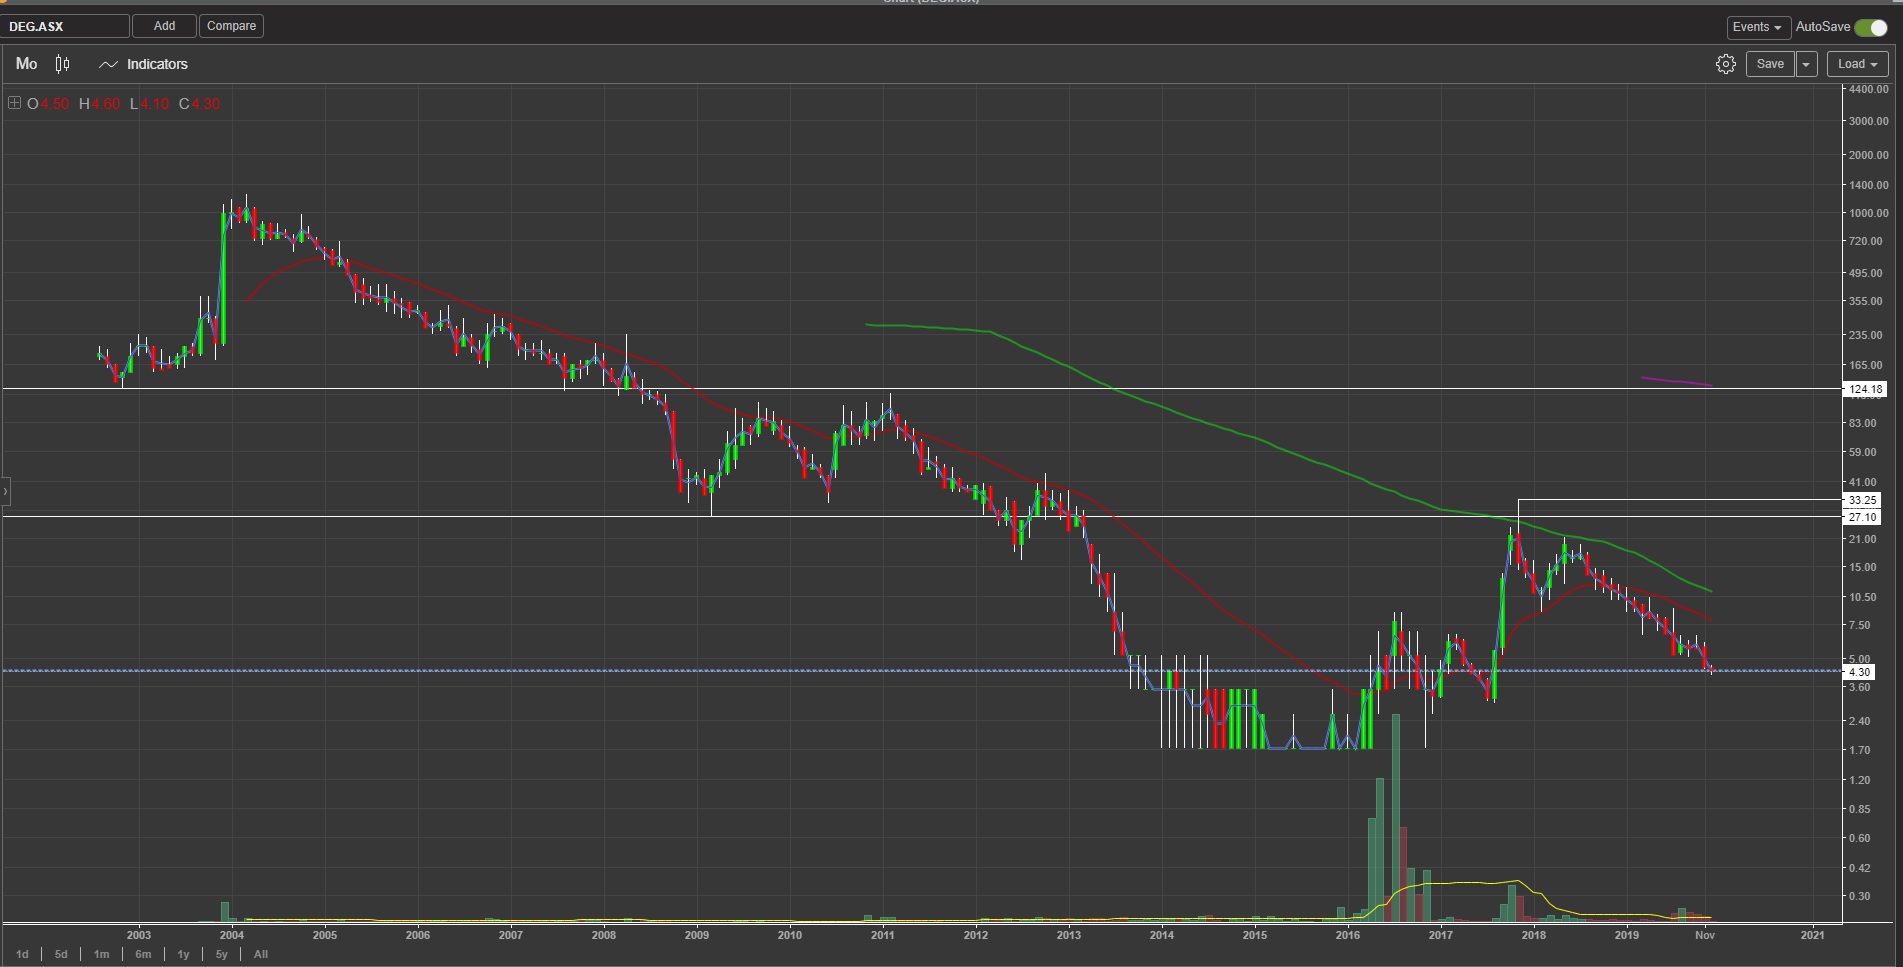Image resolution: width=1903 pixels, height=967 pixels.
Task: Click the 2016 label on time axis
Action: (x=1348, y=935)
